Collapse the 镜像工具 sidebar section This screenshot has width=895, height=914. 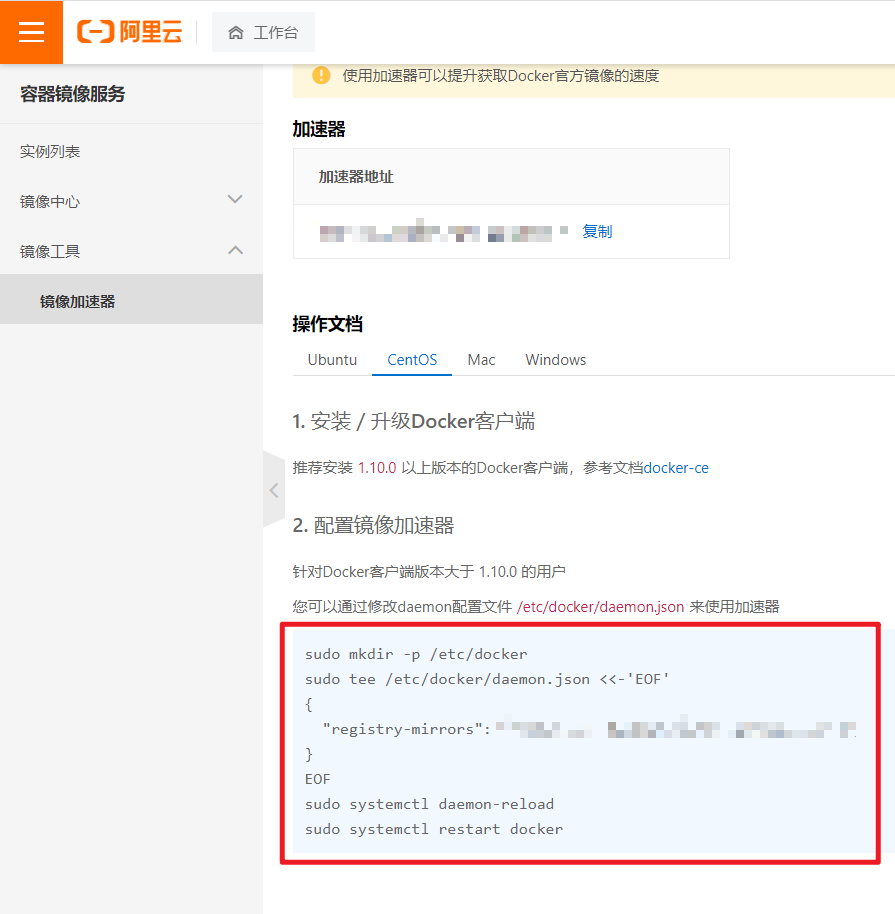pyautogui.click(x=235, y=250)
